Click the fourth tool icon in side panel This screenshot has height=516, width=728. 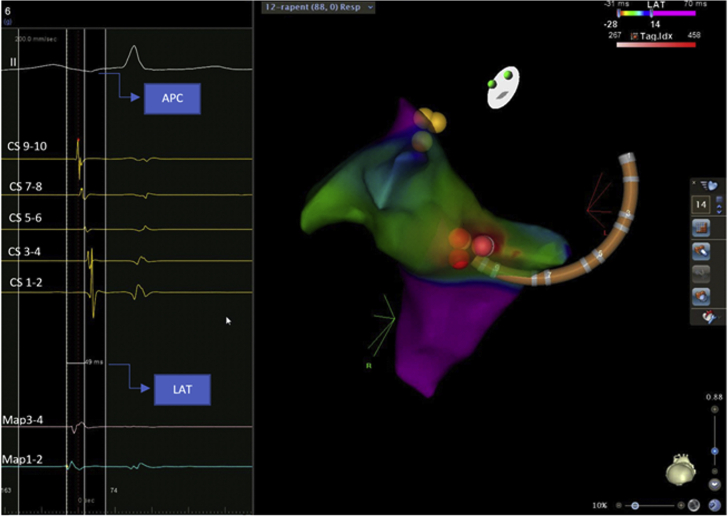[x=701, y=295]
